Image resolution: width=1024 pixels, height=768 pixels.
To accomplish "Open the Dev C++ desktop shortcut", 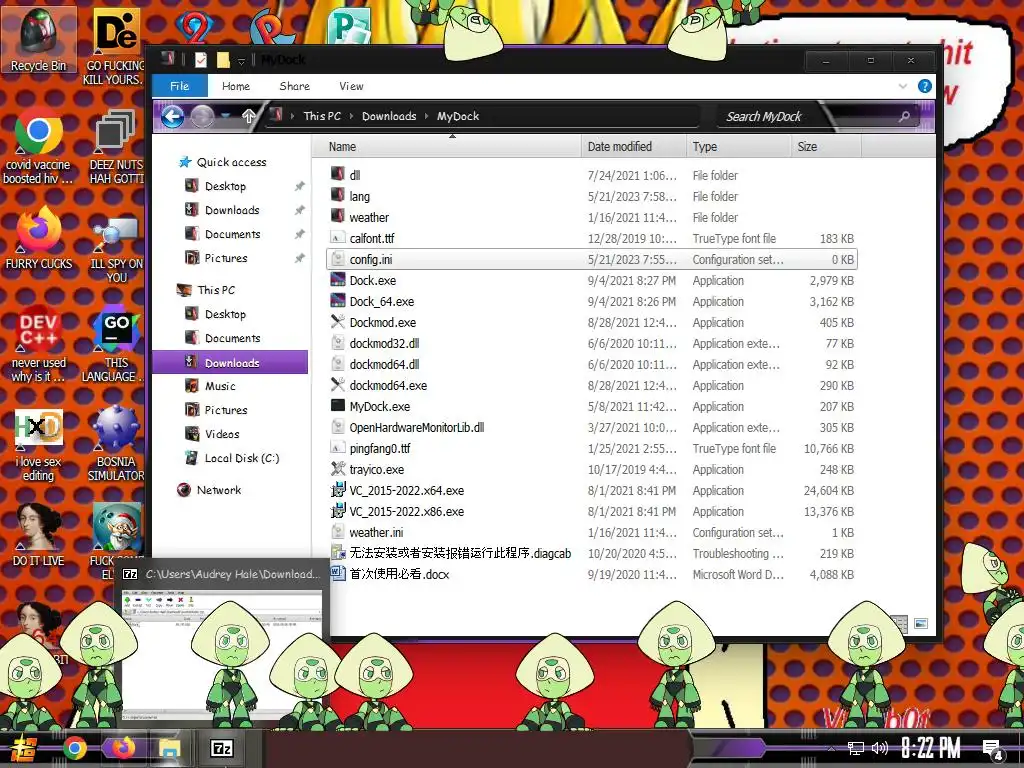I will click(39, 344).
